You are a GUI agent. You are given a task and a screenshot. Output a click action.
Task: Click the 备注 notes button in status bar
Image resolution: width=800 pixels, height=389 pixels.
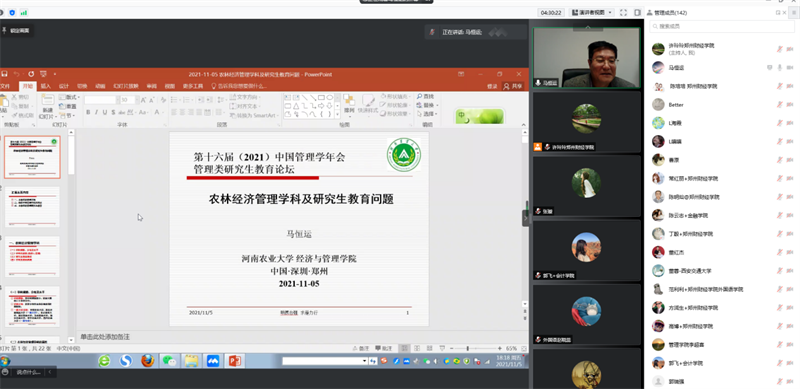pos(361,348)
